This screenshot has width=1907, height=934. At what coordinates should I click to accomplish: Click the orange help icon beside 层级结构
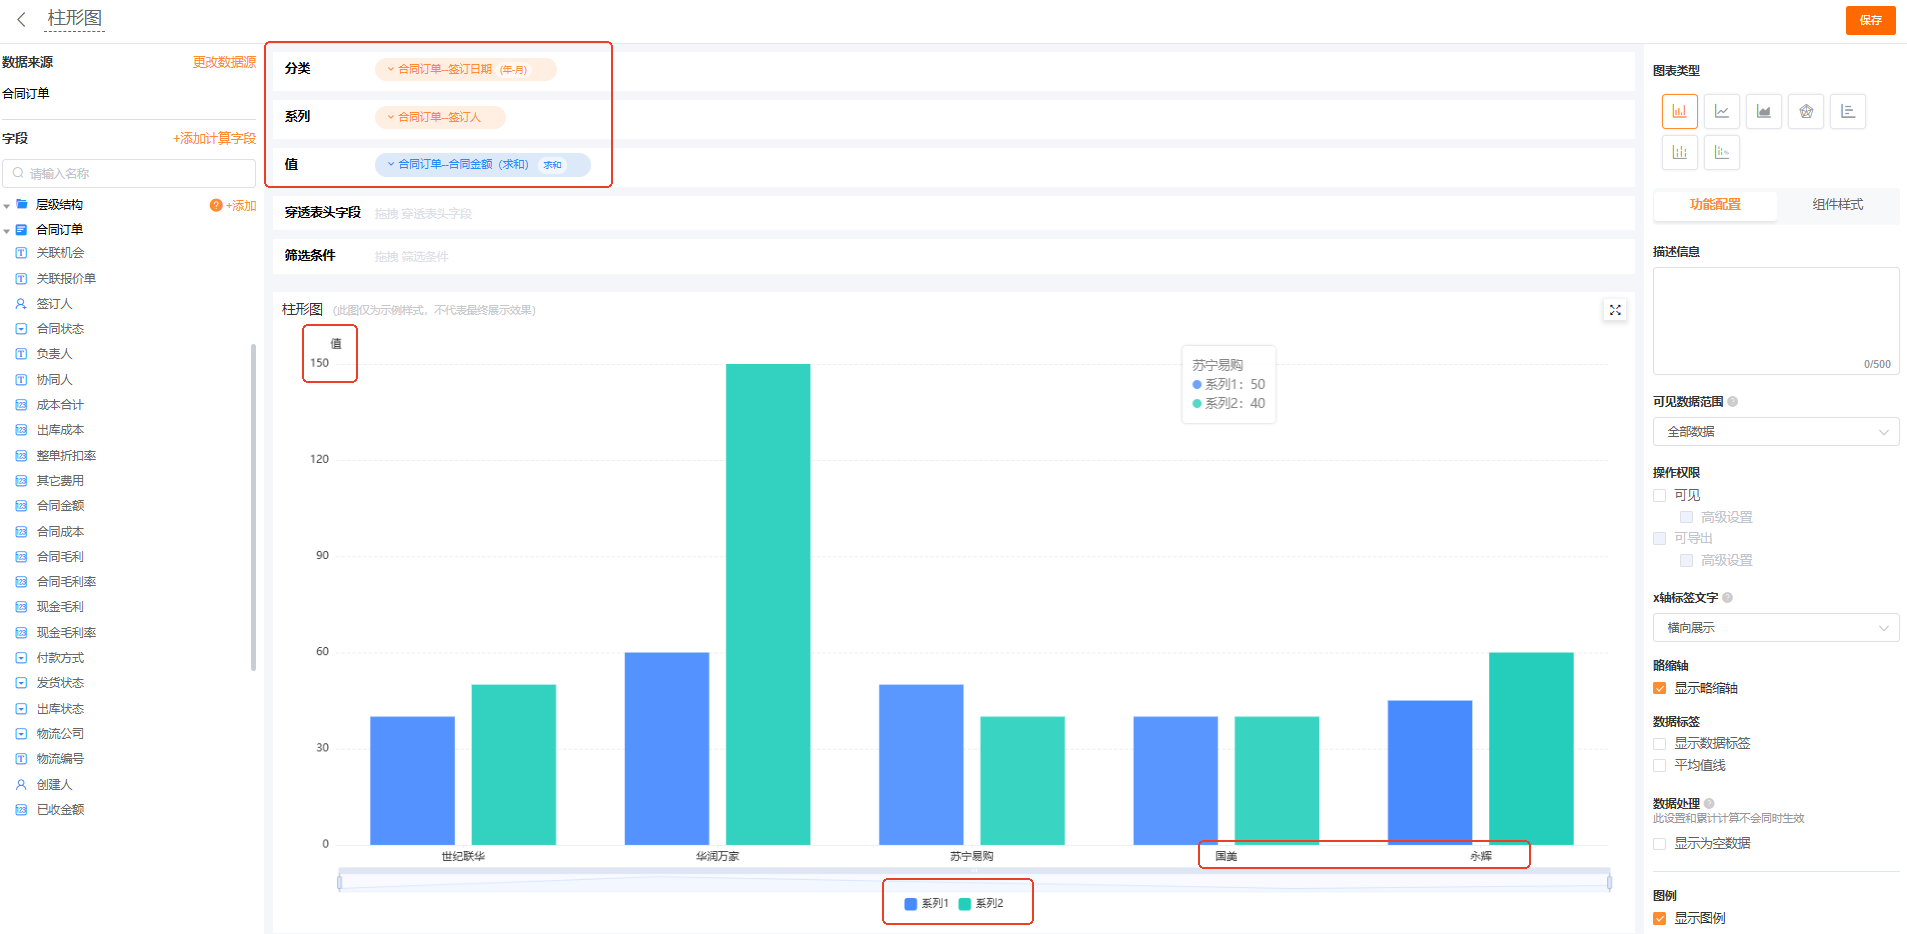click(x=215, y=205)
